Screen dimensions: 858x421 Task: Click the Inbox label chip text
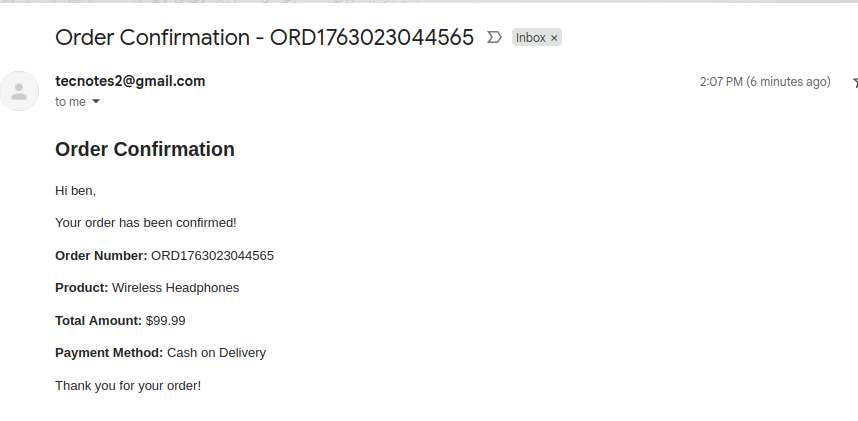(530, 38)
